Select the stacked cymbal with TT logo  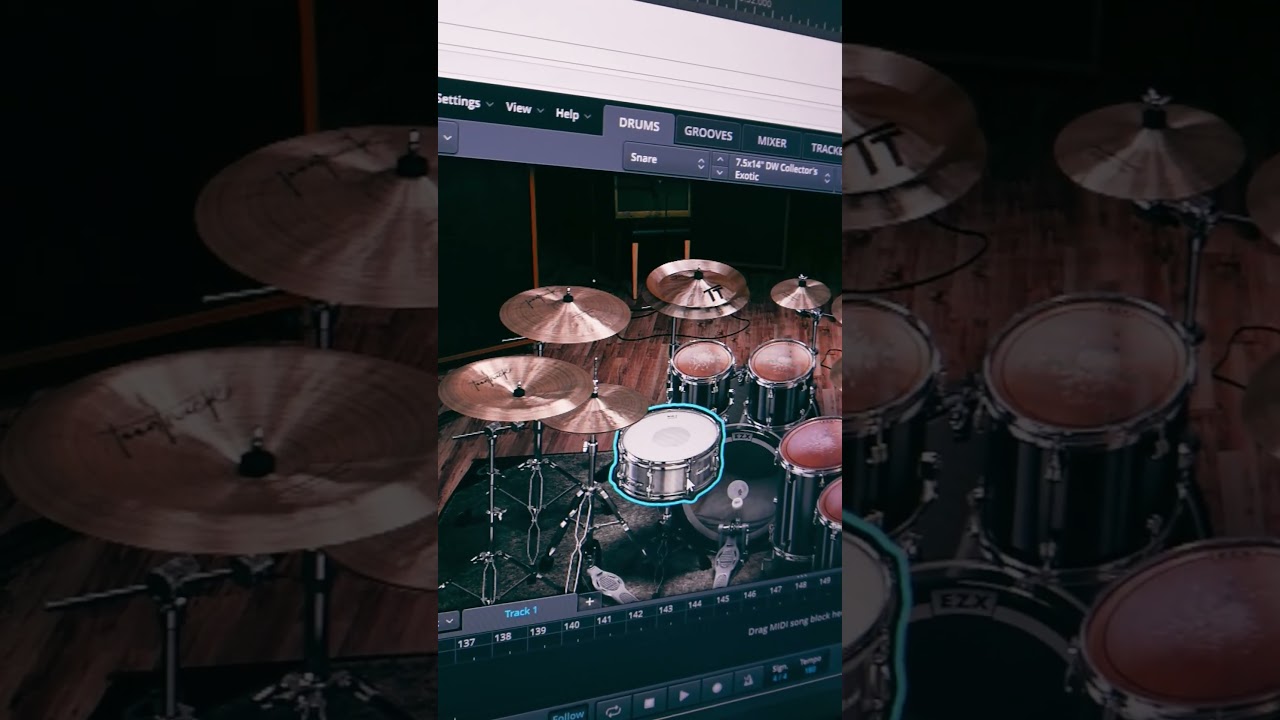697,287
